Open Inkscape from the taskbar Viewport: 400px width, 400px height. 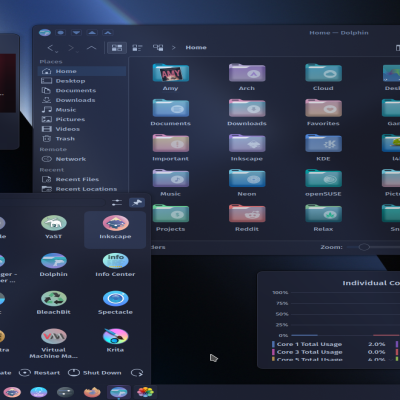(x=12, y=392)
